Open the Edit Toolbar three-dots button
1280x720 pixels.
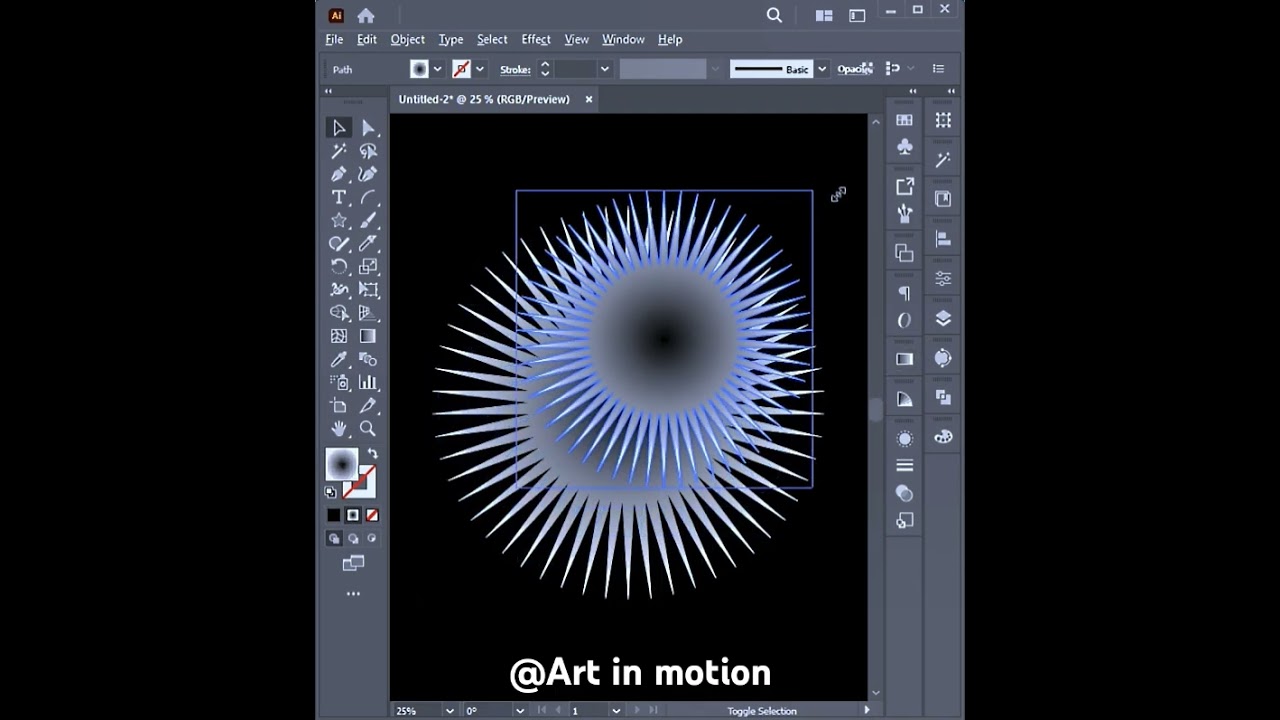pyautogui.click(x=353, y=594)
